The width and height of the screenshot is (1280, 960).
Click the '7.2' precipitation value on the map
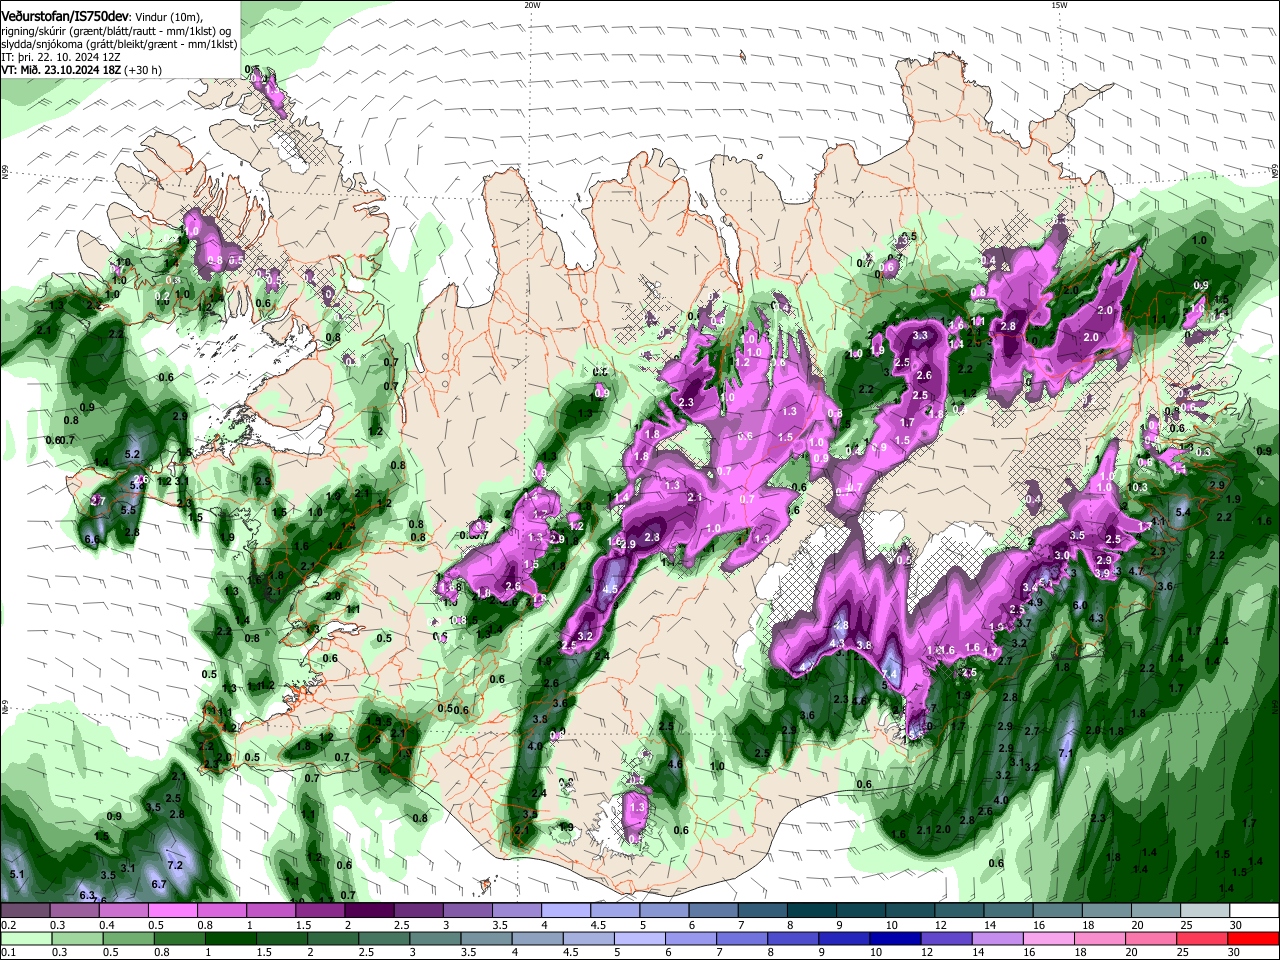(x=175, y=864)
